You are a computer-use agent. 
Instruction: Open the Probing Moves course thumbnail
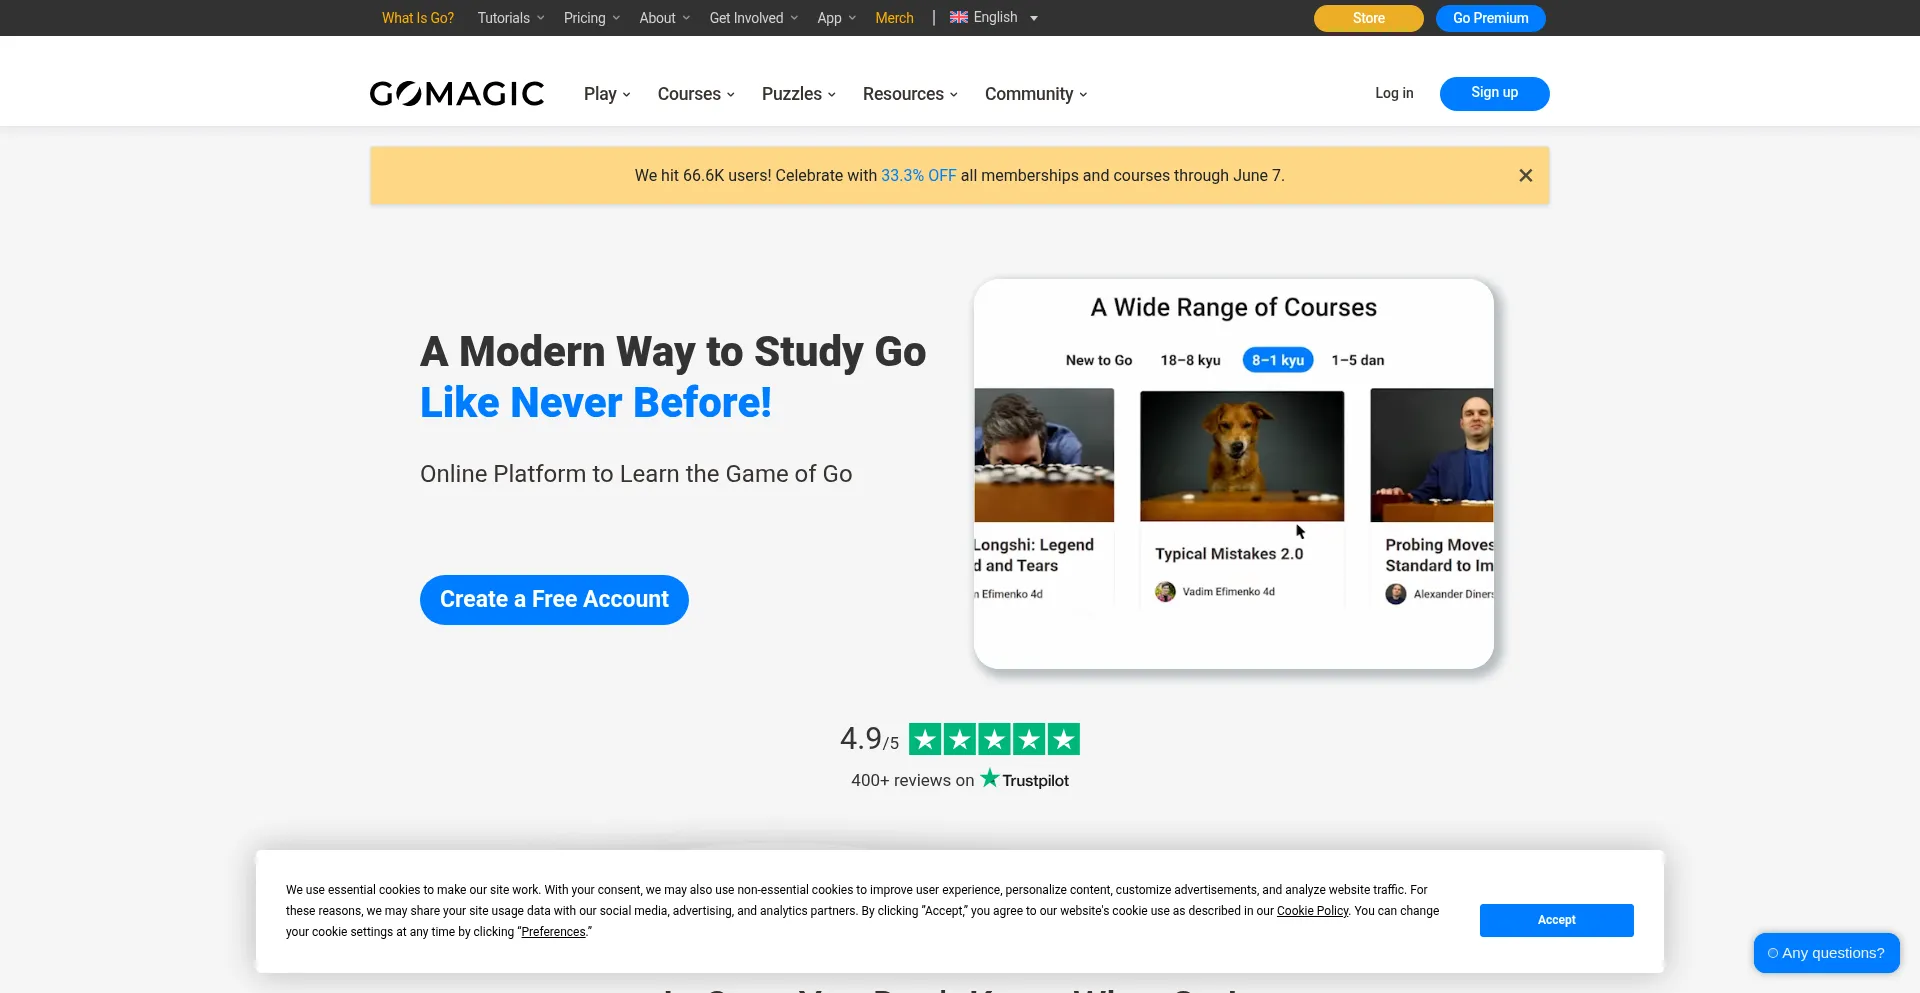(1432, 456)
